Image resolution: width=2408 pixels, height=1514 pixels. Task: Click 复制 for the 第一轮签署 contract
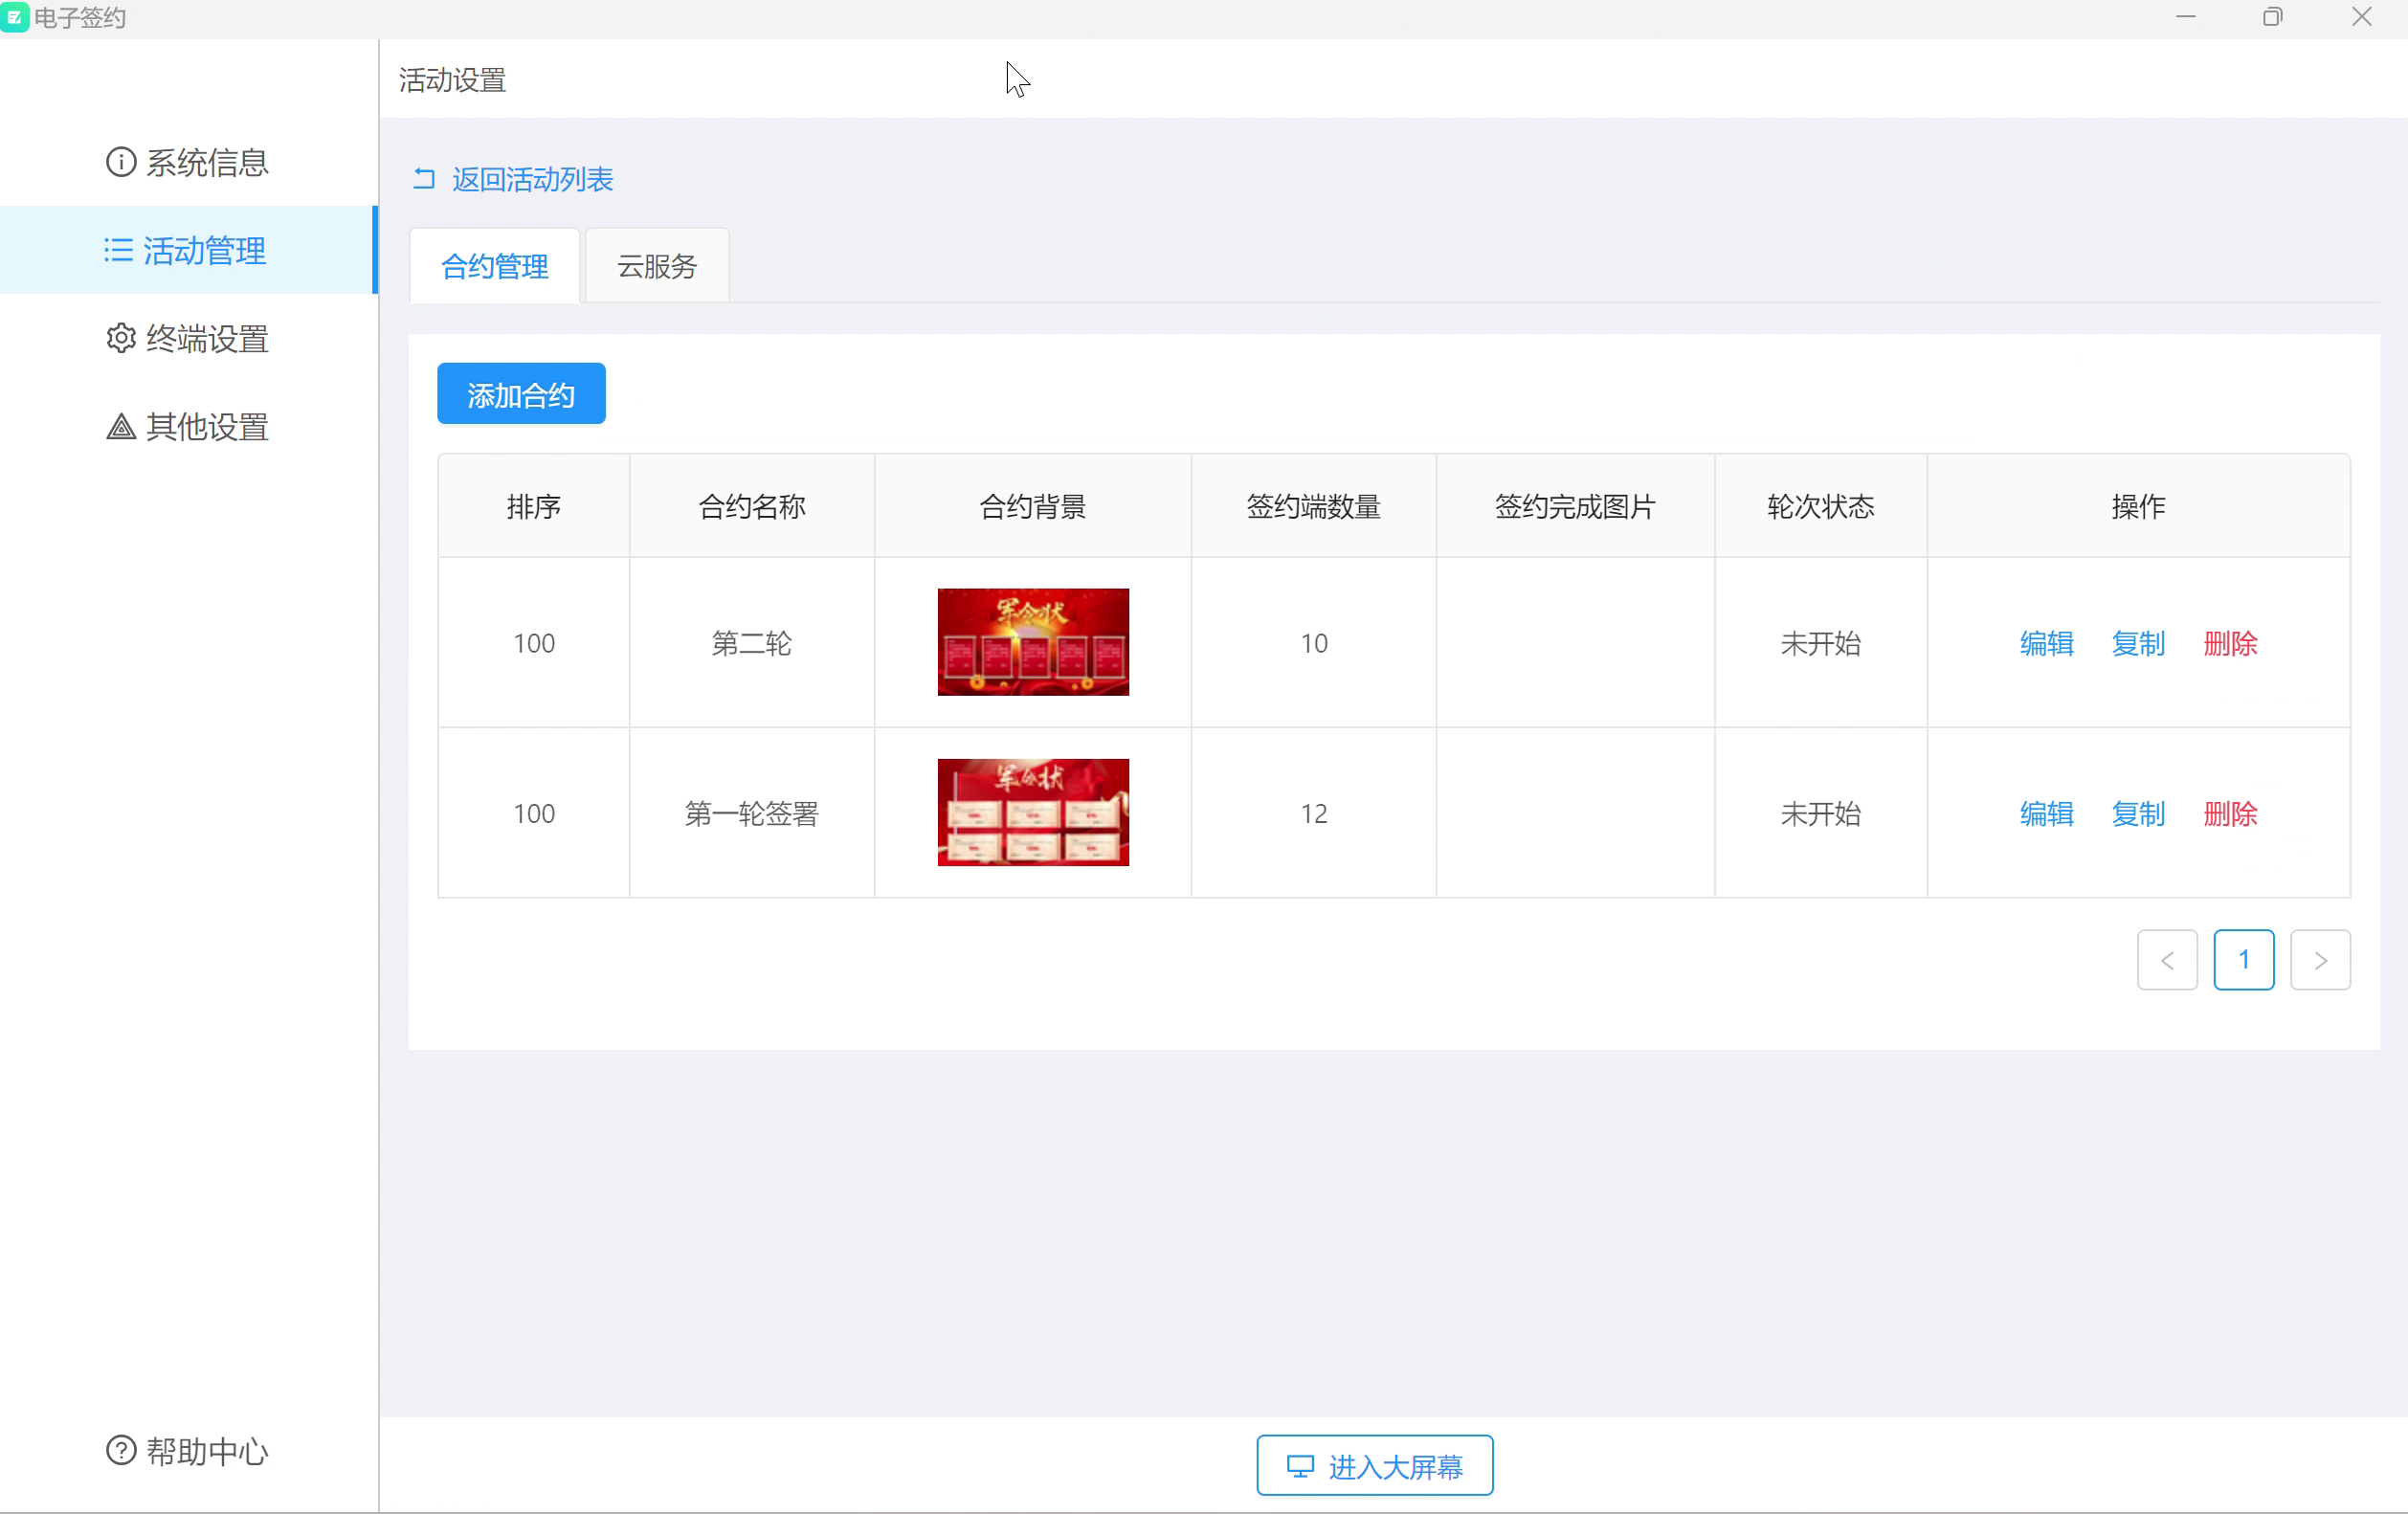(2138, 813)
